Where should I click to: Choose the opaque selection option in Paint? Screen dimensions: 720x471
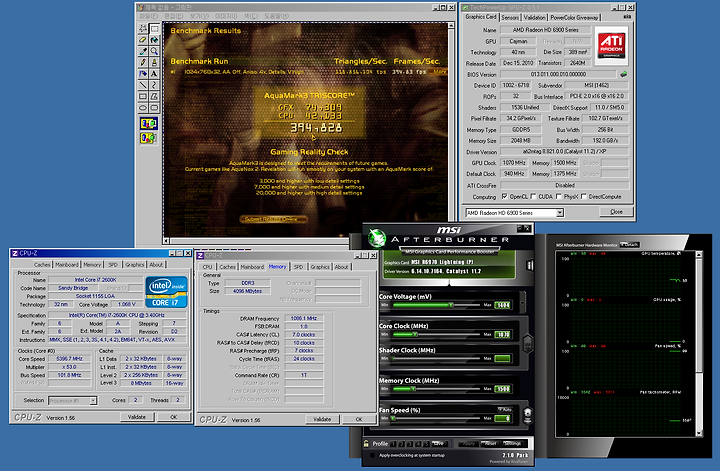coord(148,123)
